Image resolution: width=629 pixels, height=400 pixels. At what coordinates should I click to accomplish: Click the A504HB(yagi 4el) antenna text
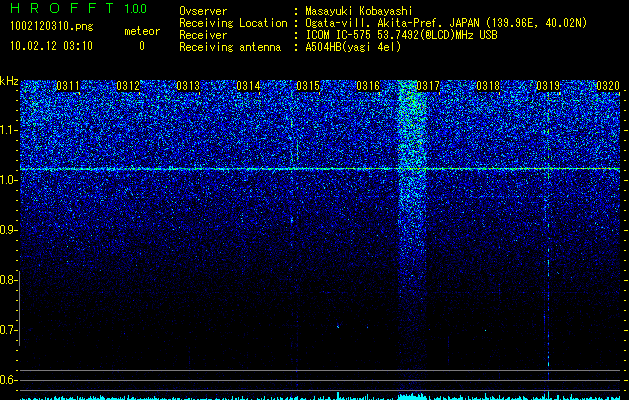pos(353,47)
